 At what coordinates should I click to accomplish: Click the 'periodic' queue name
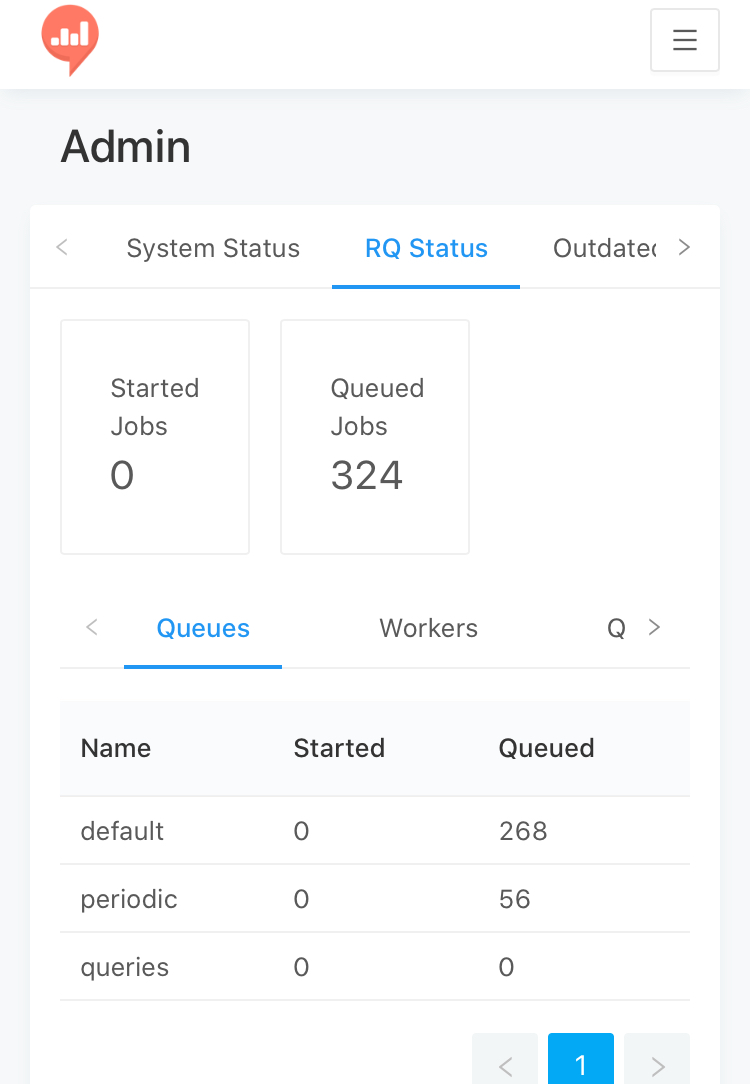129,899
